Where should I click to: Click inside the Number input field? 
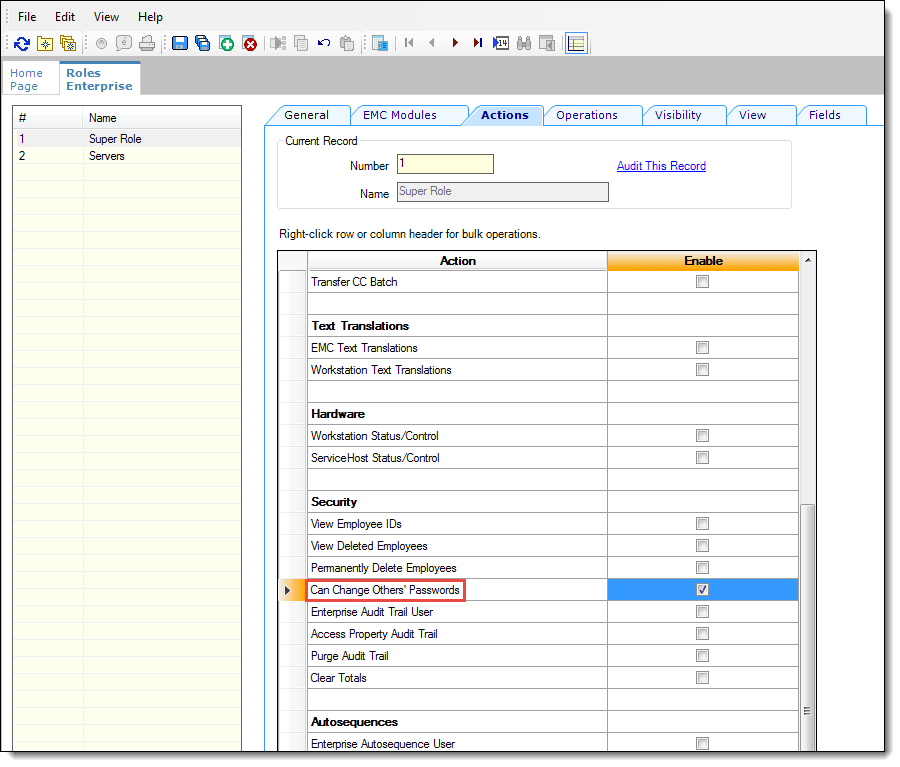444,164
